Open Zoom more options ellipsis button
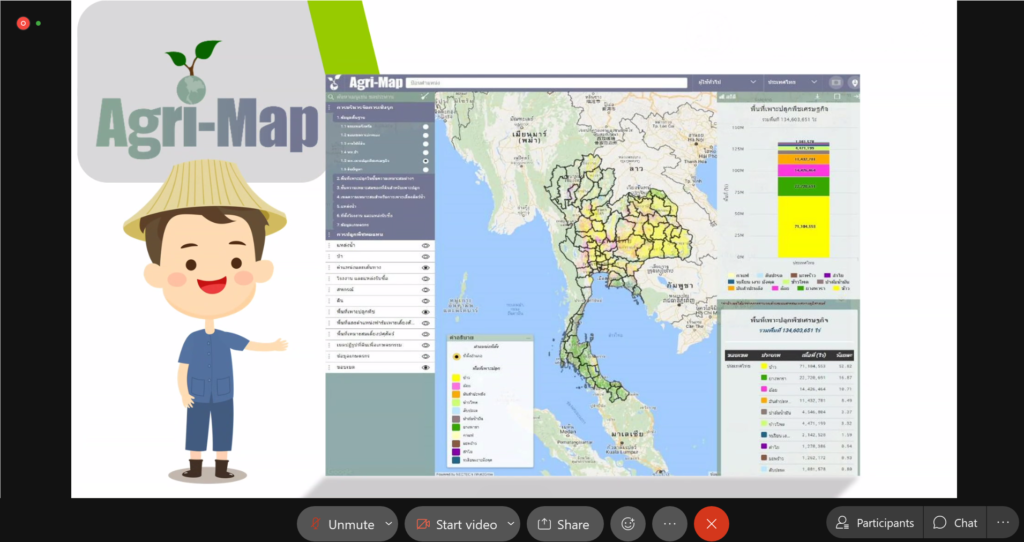This screenshot has height=542, width=1024. point(669,524)
